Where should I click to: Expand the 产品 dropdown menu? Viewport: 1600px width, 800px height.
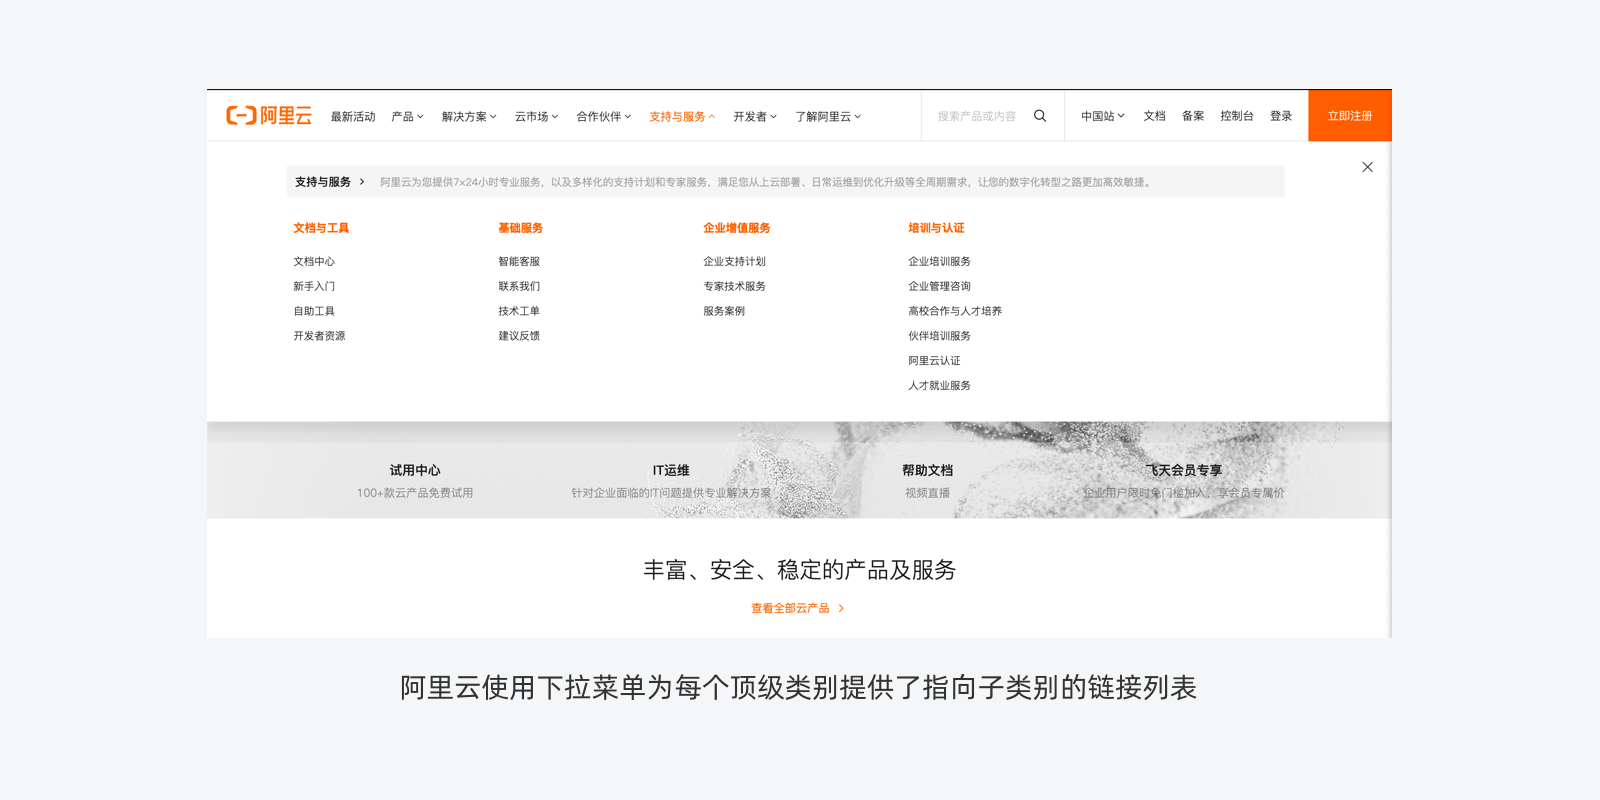tap(407, 117)
